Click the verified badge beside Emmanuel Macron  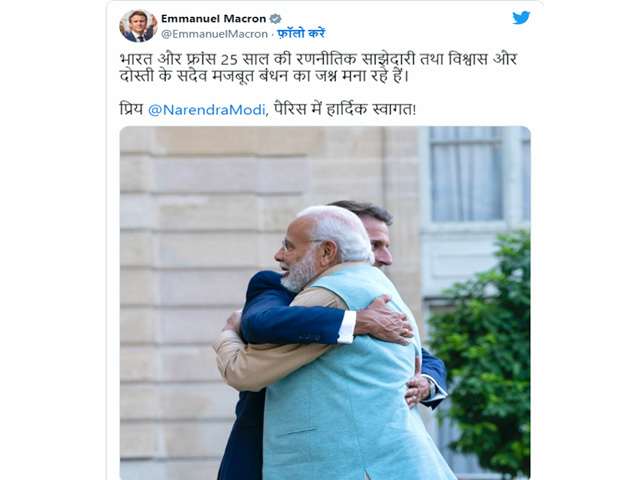pyautogui.click(x=276, y=18)
